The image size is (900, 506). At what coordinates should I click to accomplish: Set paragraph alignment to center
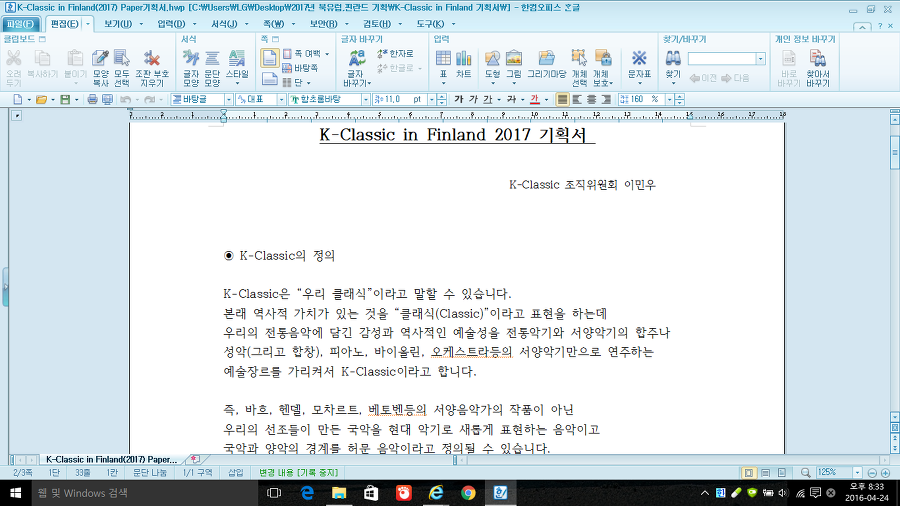click(x=591, y=99)
